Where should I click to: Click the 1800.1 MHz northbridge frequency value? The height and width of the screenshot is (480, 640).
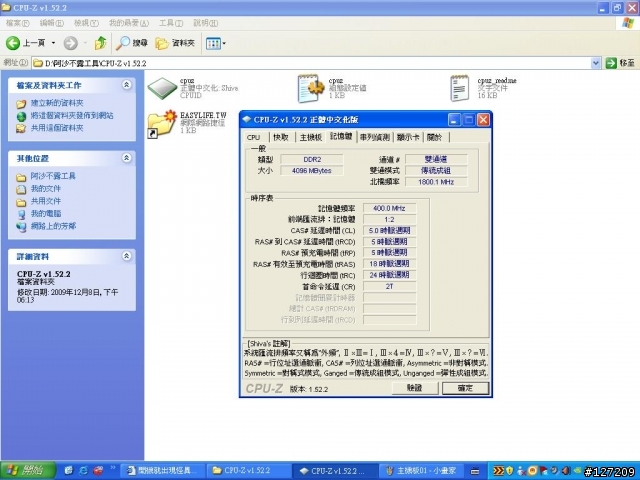pyautogui.click(x=436, y=182)
